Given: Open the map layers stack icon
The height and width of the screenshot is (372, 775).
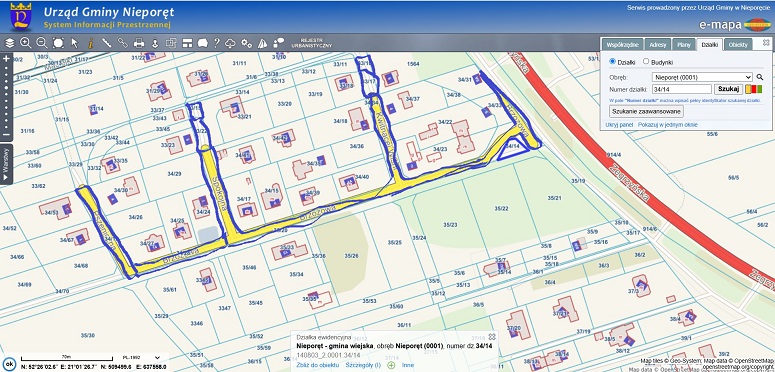Looking at the screenshot, I should 10,43.
